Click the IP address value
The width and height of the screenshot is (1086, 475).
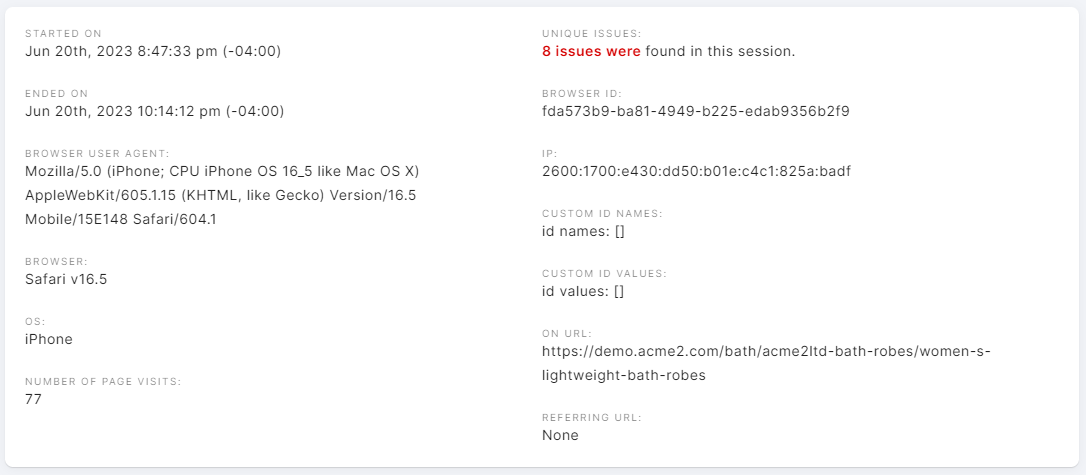point(696,172)
